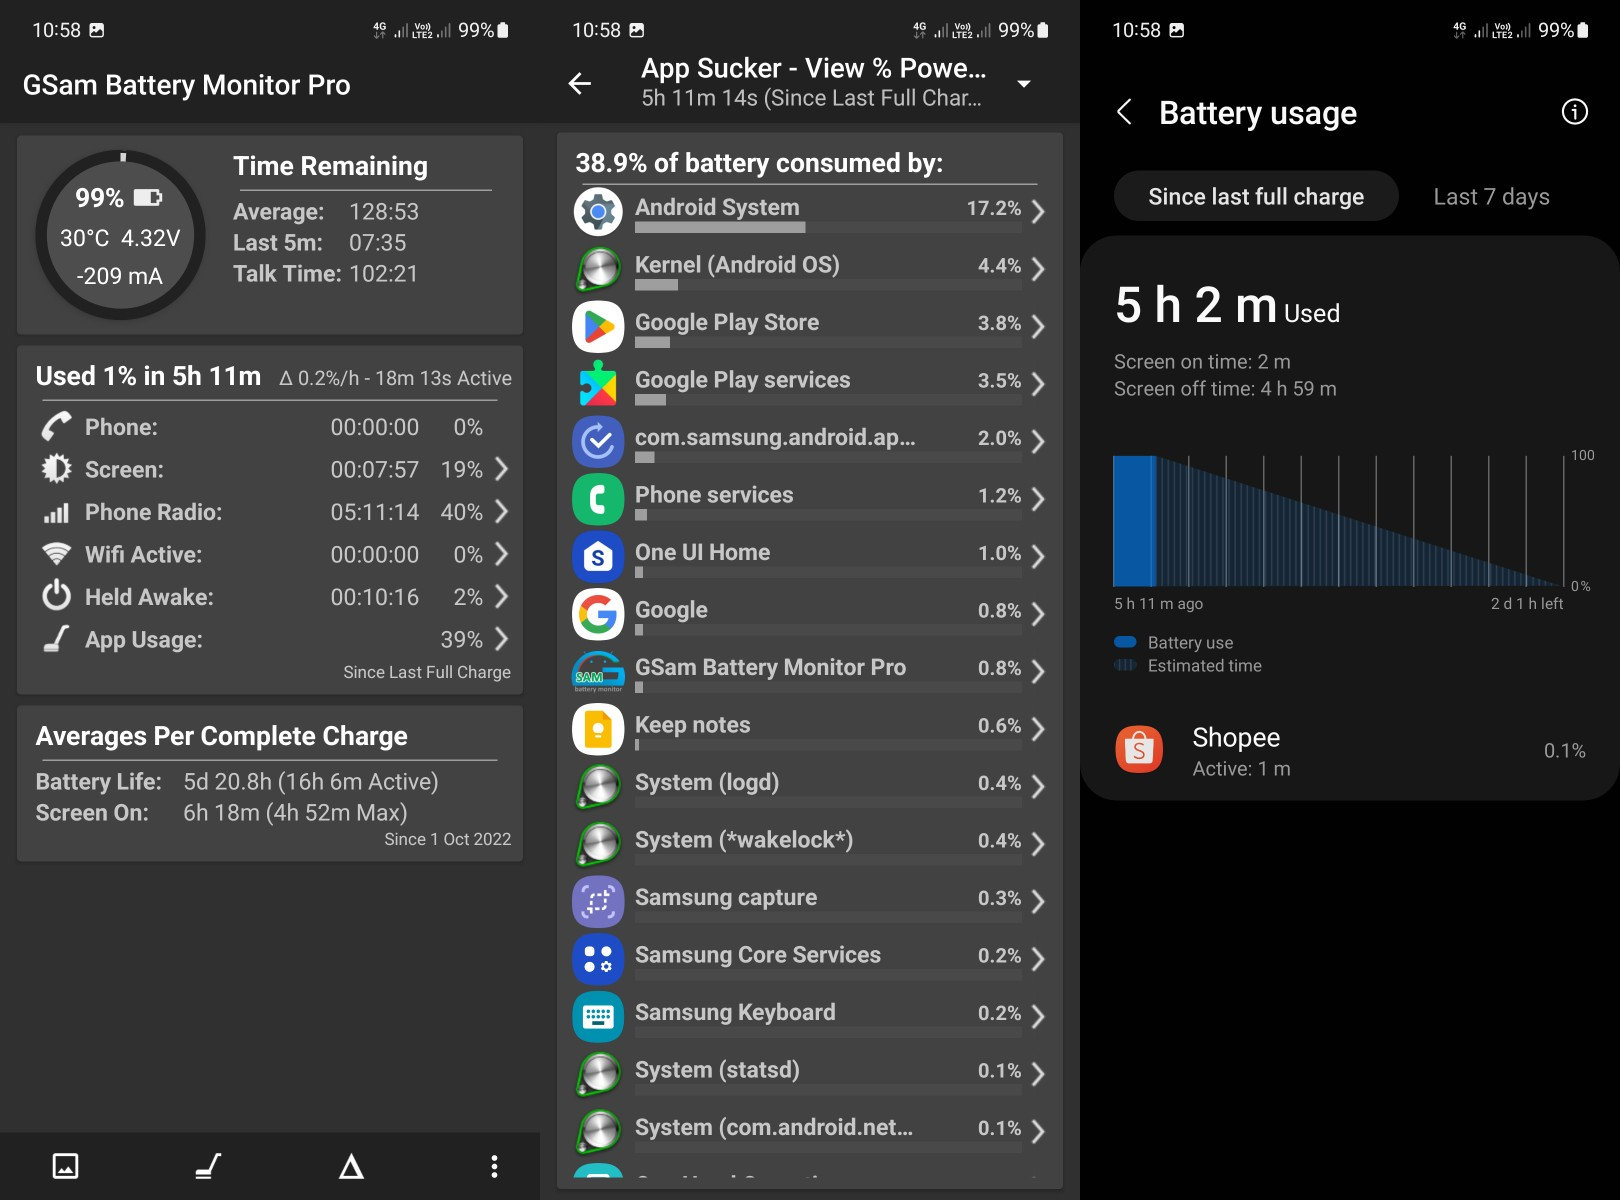
Task: Tap the circular 99% battery gauge
Action: 120,236
